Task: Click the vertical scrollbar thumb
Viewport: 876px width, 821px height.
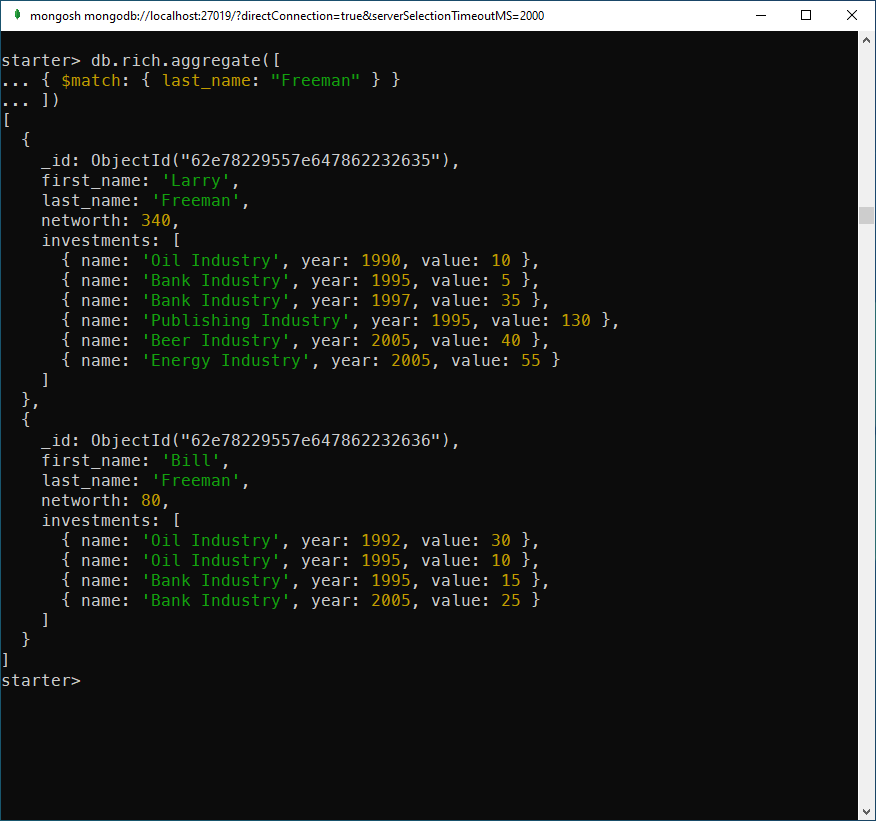Action: 866,215
